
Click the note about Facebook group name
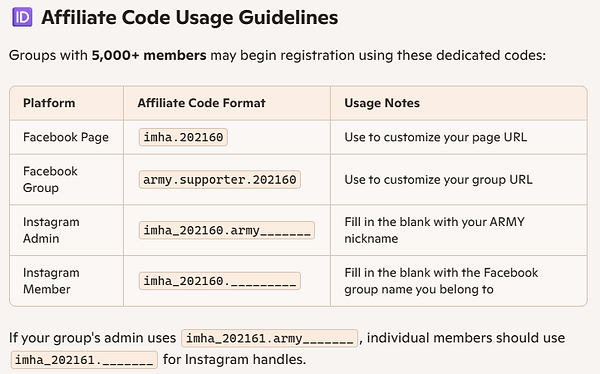pos(441,281)
